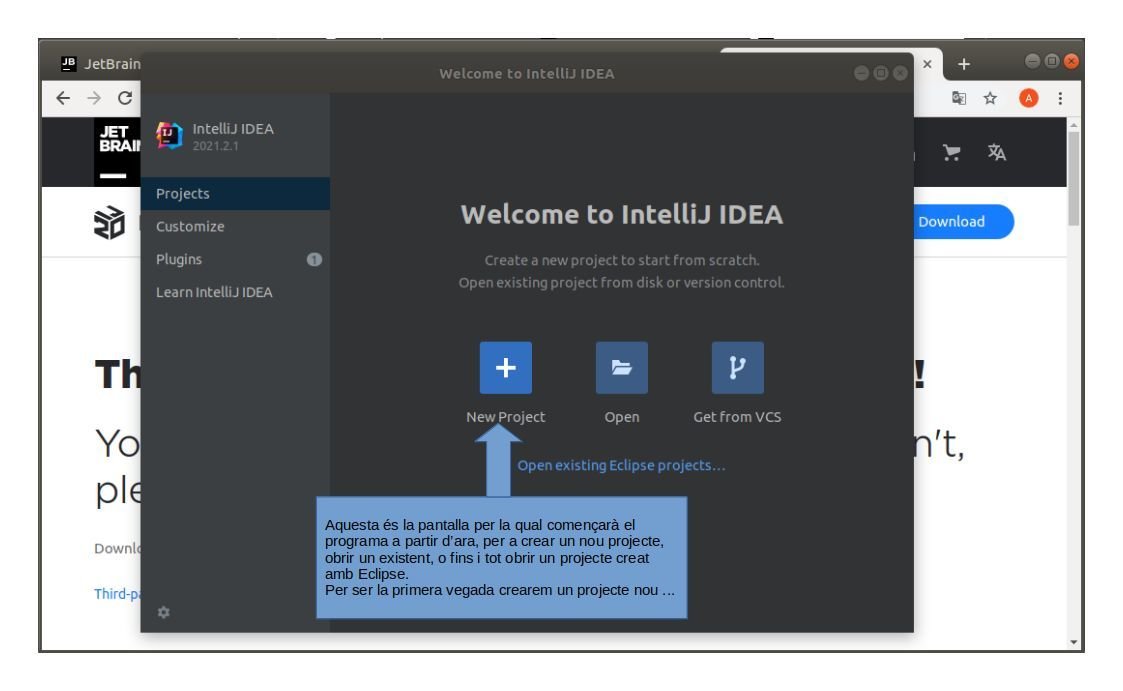
Task: Open a new browser tab
Action: coord(964,64)
